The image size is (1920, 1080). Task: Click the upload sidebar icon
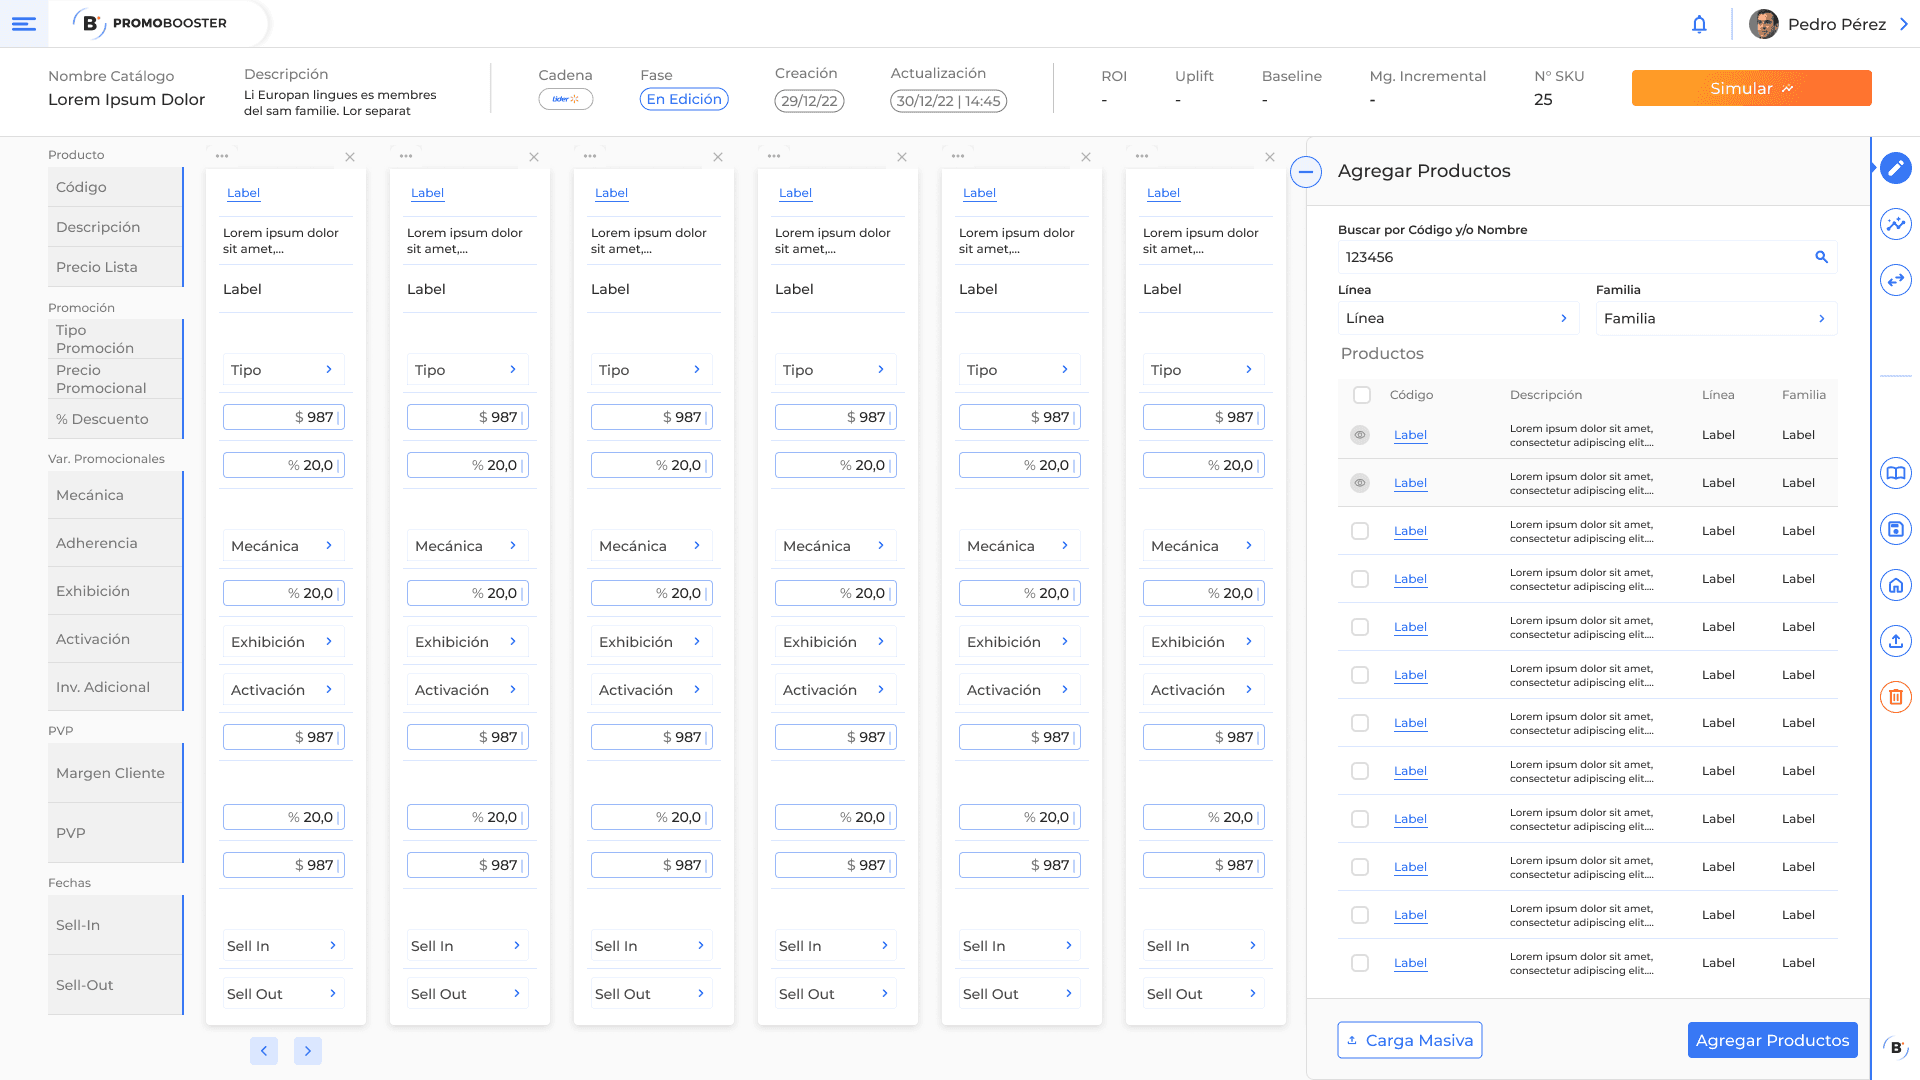point(1895,641)
